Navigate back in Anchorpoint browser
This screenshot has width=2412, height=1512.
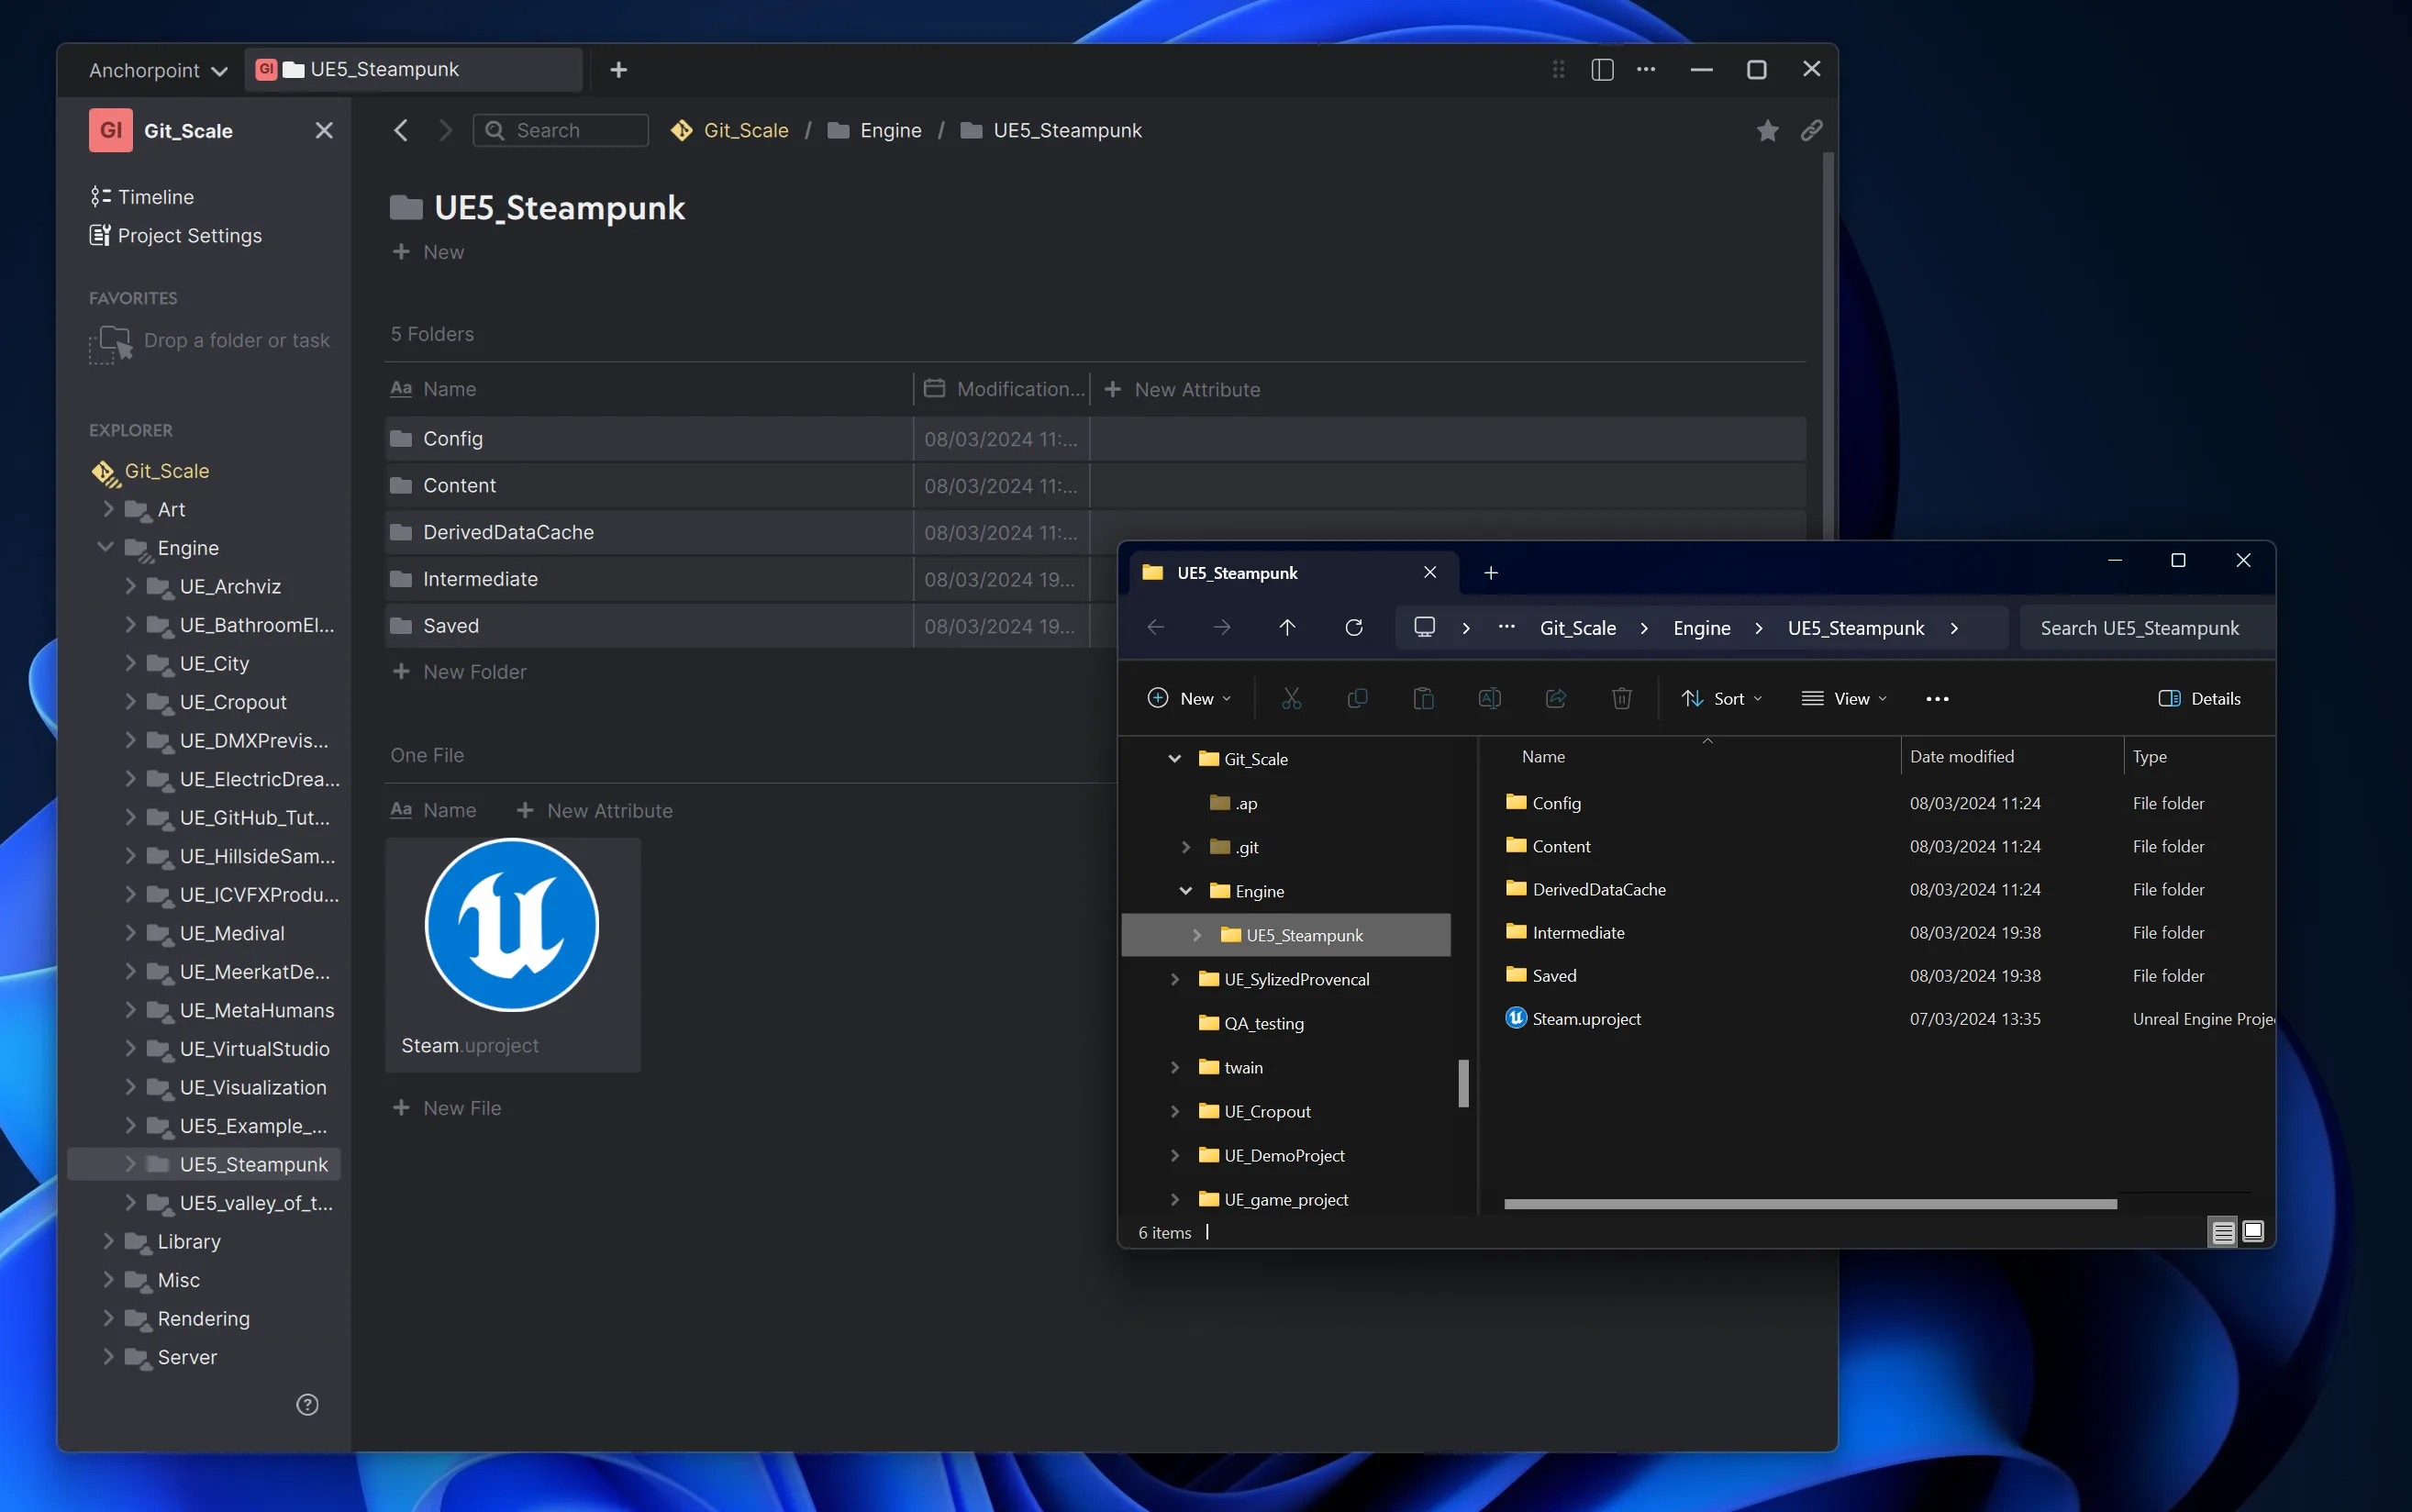(401, 131)
